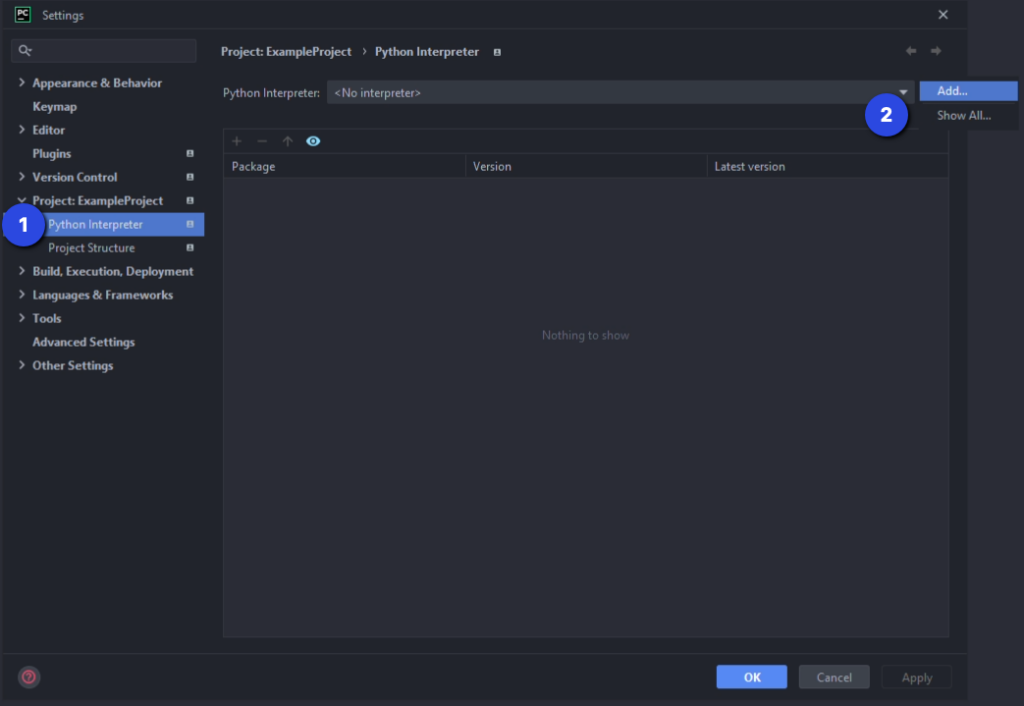Open the Python Interpreter dropdown arrow
1024x706 pixels.
coord(903,92)
